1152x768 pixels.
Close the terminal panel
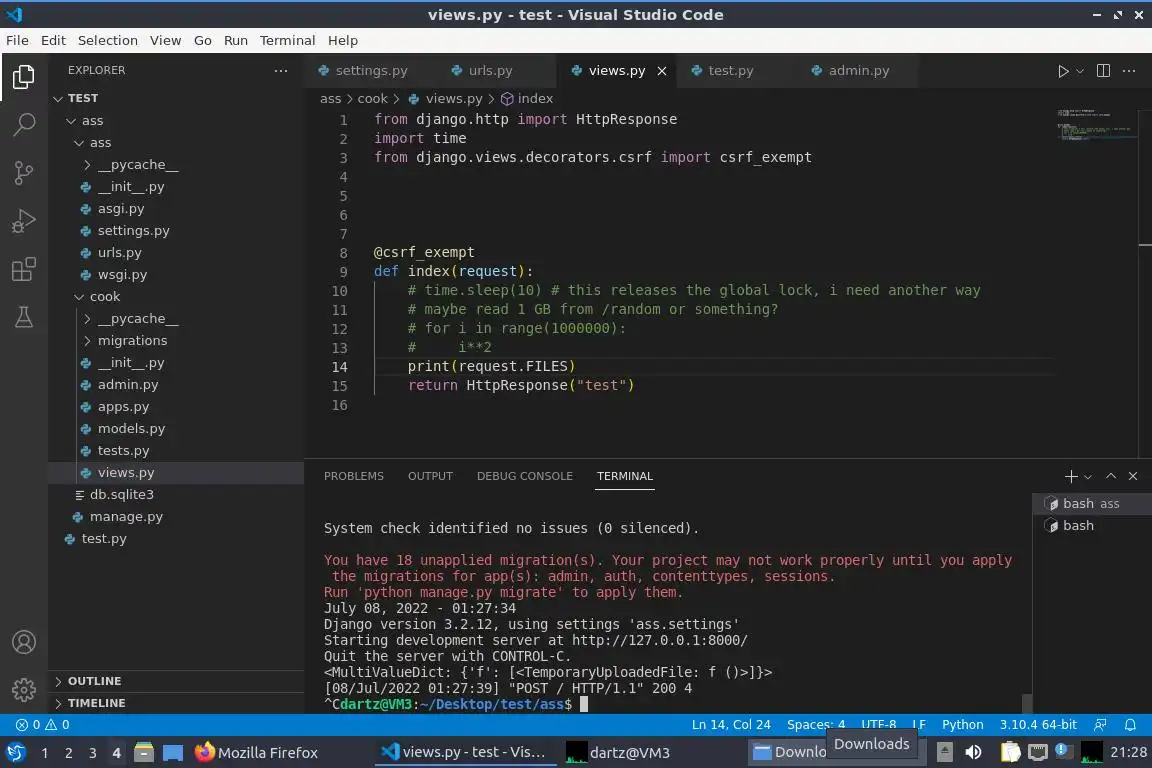click(x=1133, y=476)
